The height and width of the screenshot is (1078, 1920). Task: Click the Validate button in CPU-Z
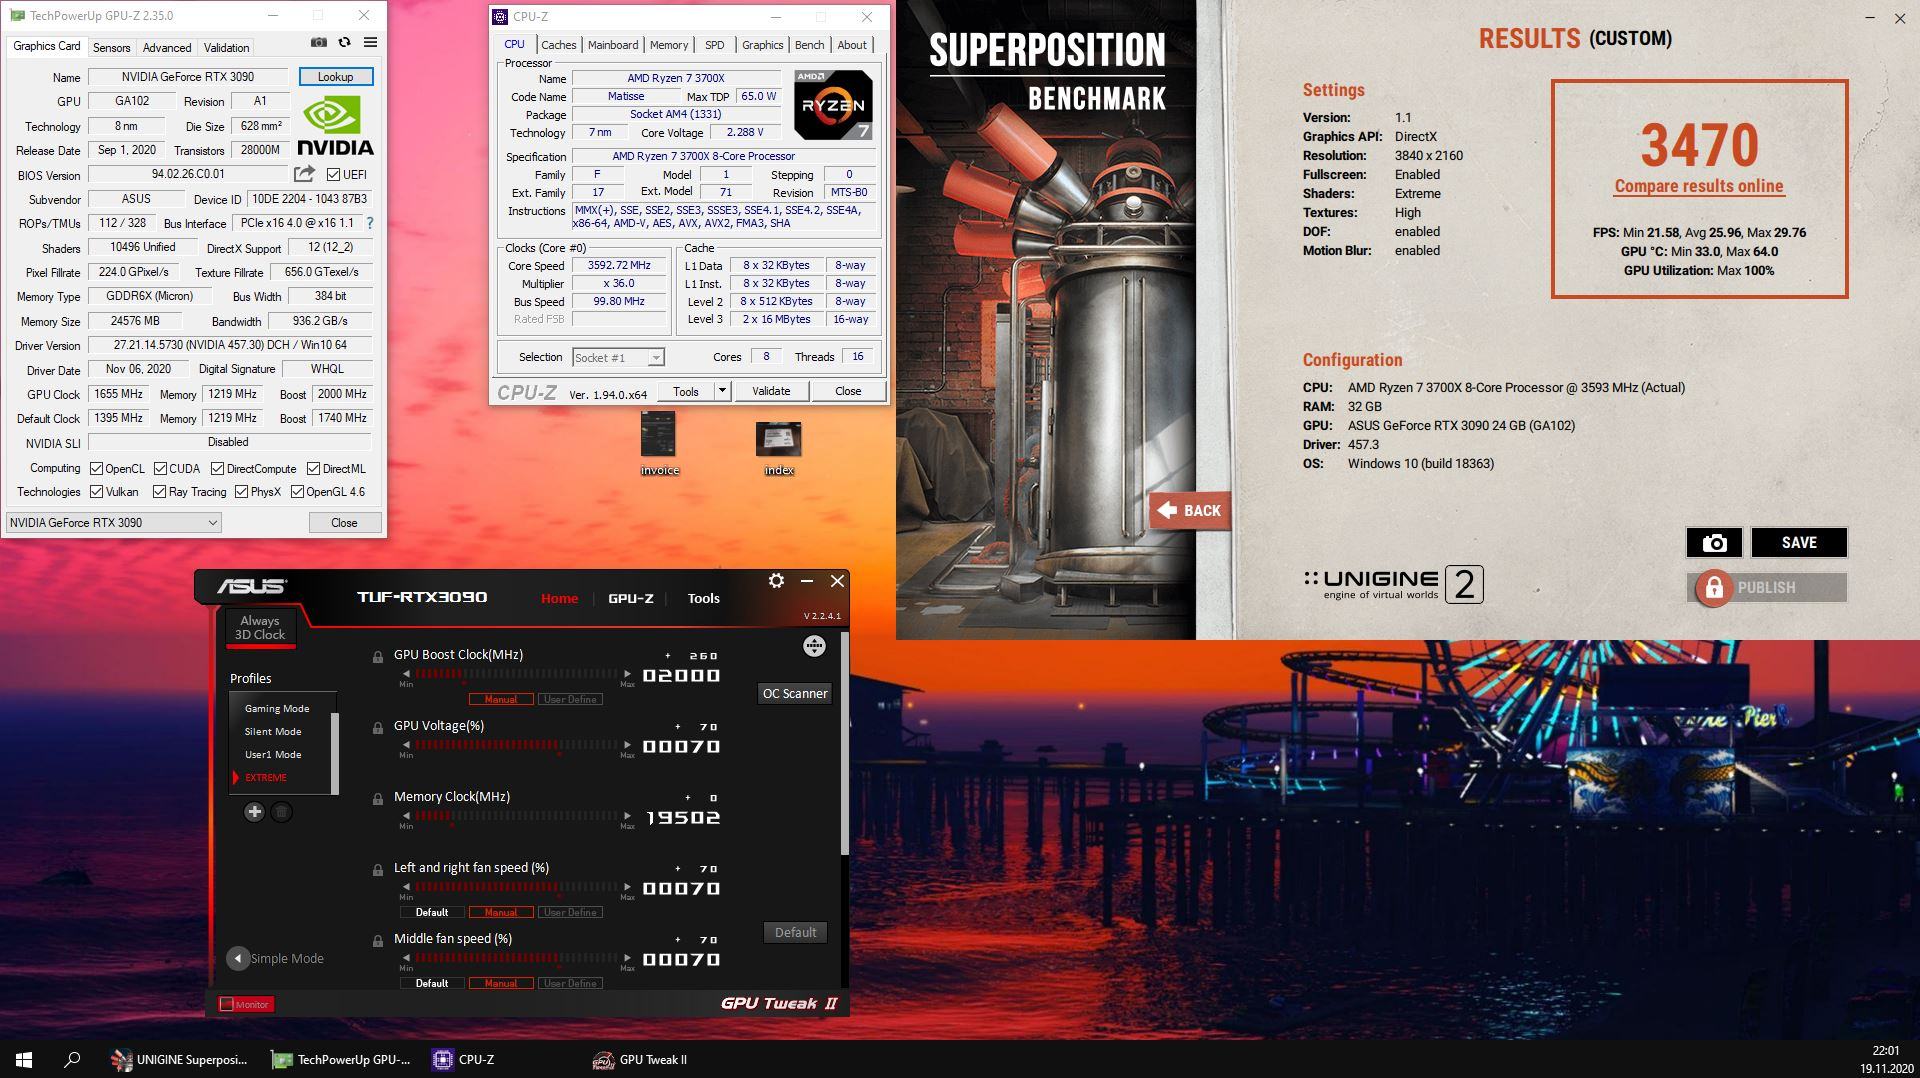click(770, 391)
